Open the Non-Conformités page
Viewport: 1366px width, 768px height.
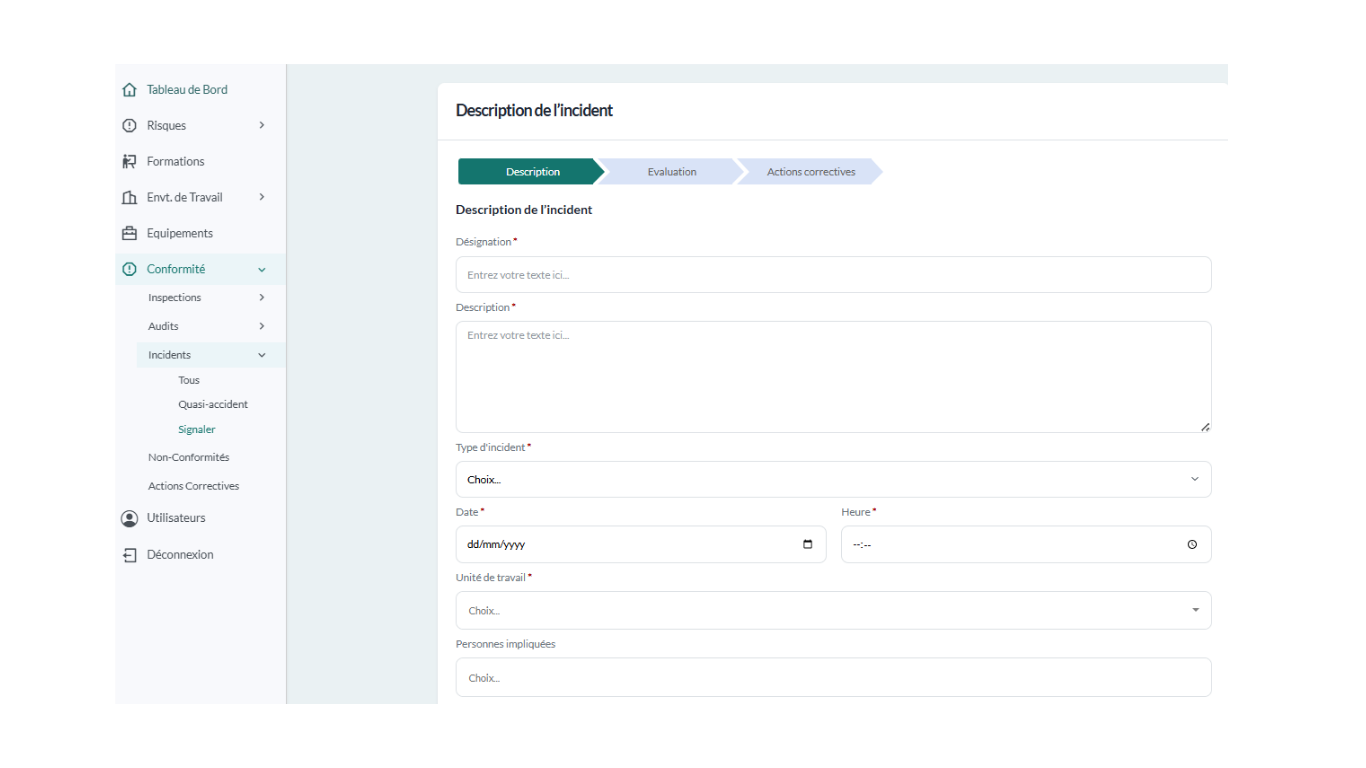coord(189,458)
